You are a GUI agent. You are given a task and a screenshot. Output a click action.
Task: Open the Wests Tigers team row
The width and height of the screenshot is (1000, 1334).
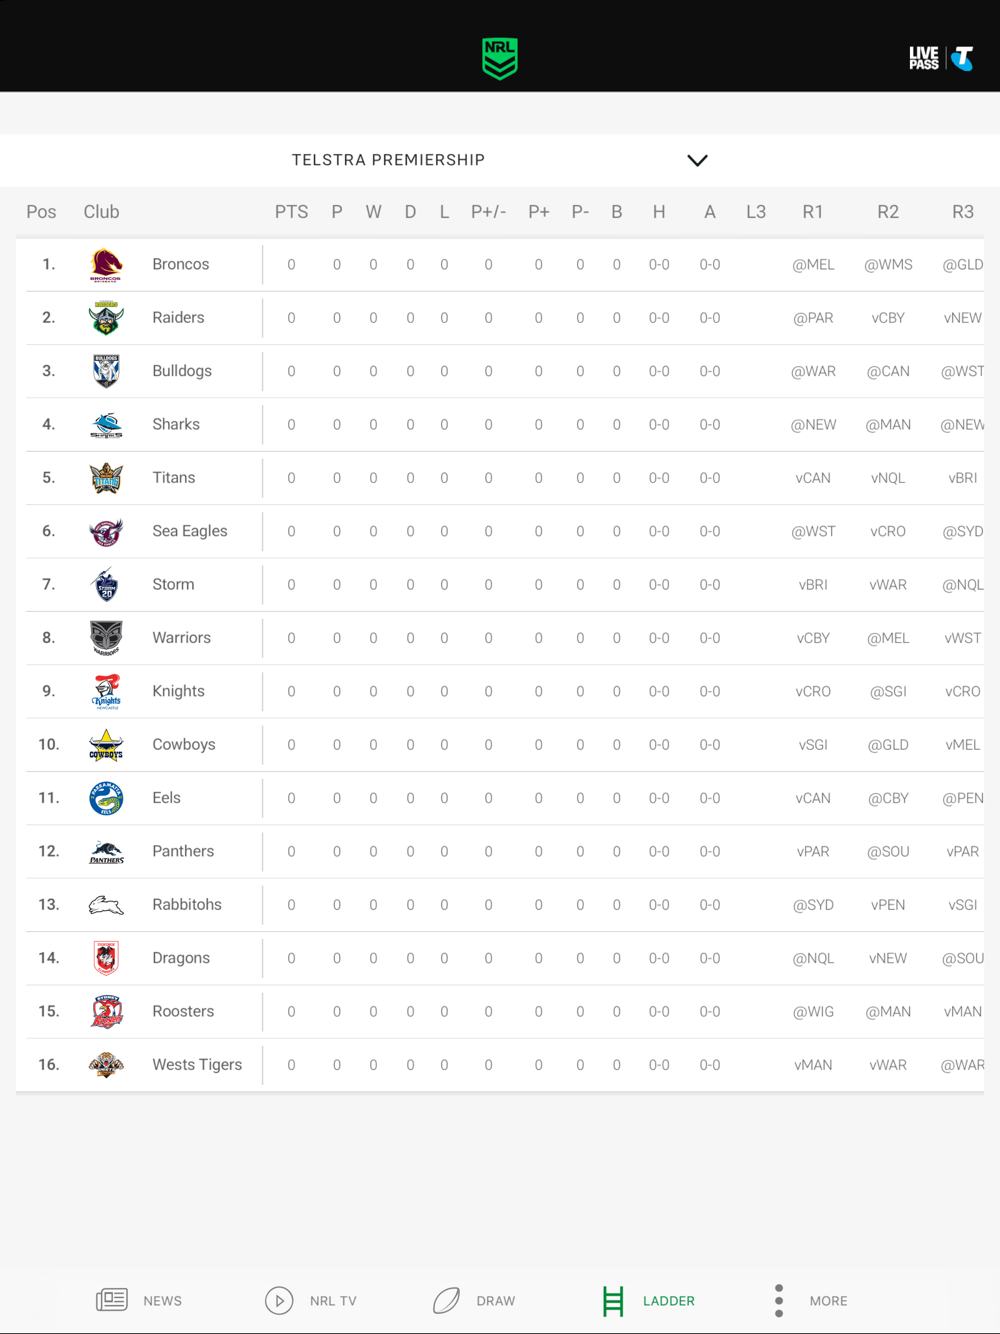500,1065
